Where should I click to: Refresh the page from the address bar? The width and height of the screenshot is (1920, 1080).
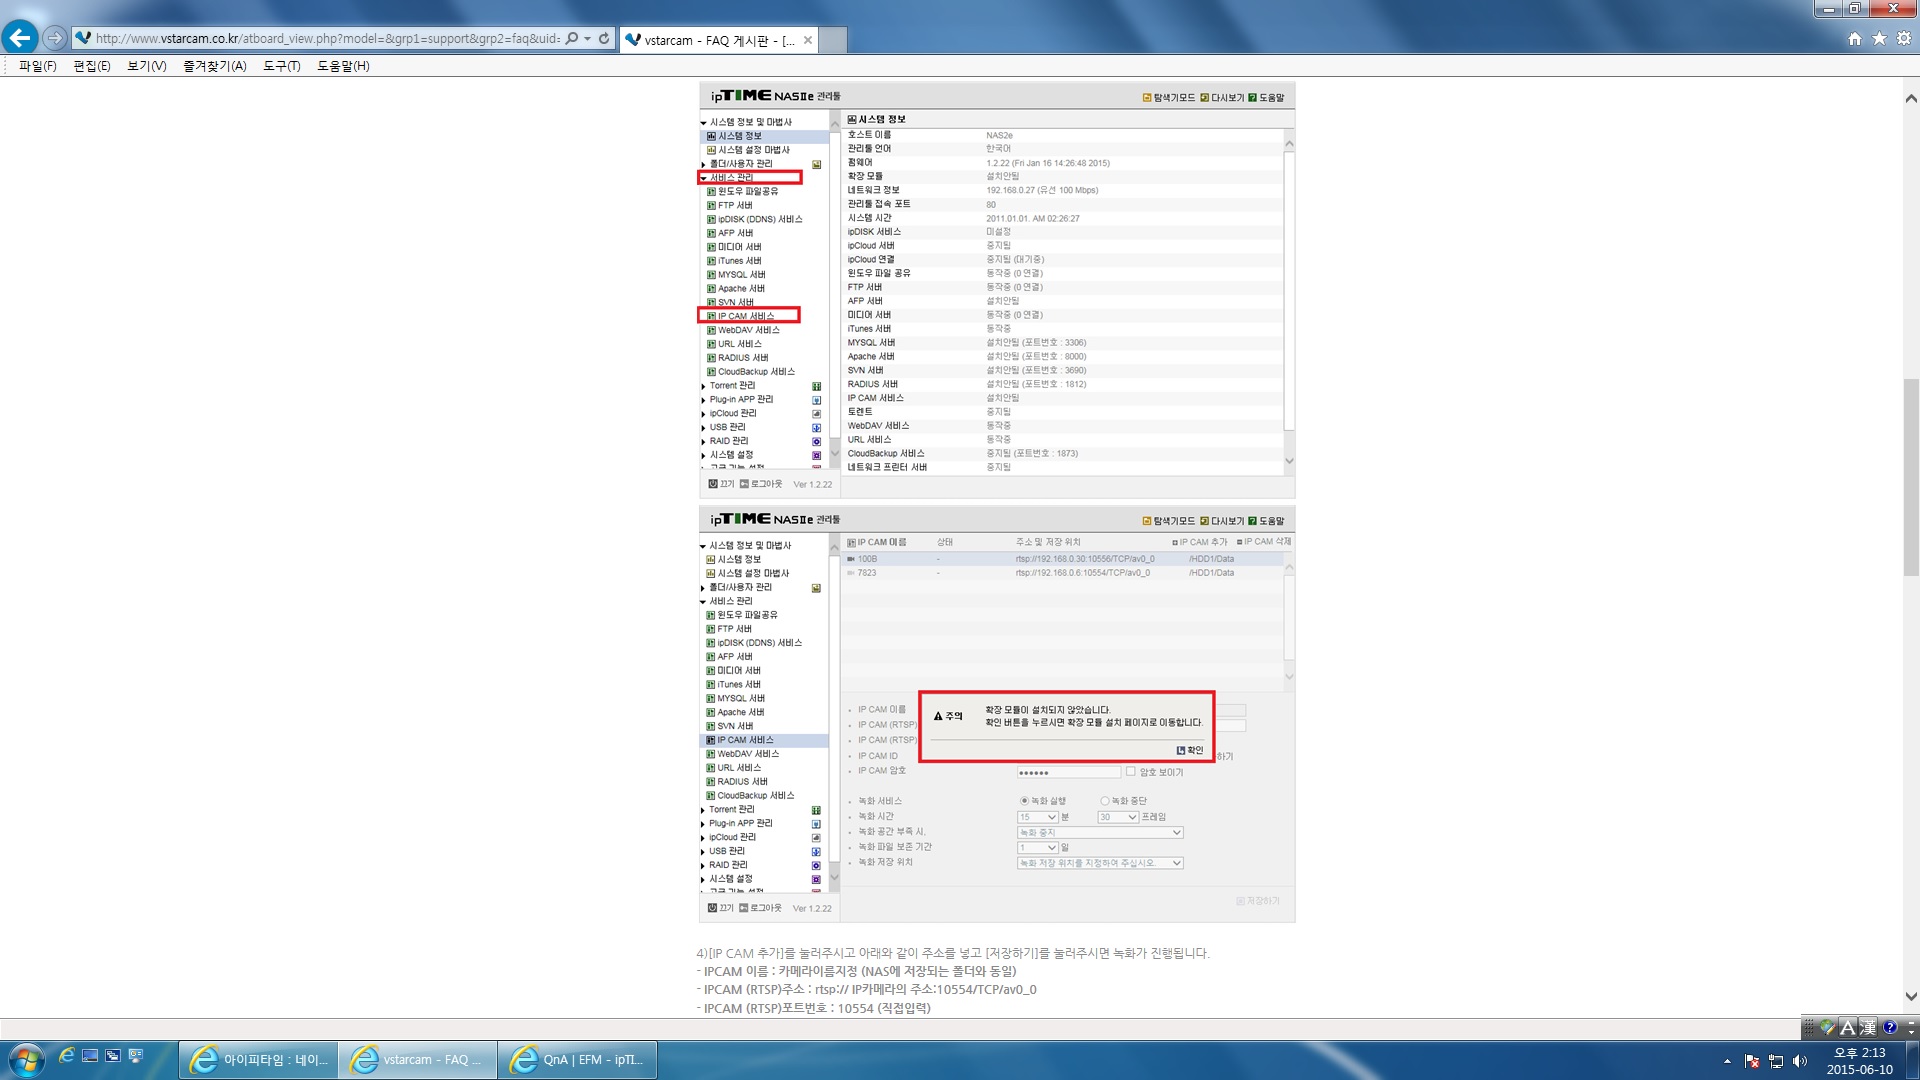coord(604,39)
